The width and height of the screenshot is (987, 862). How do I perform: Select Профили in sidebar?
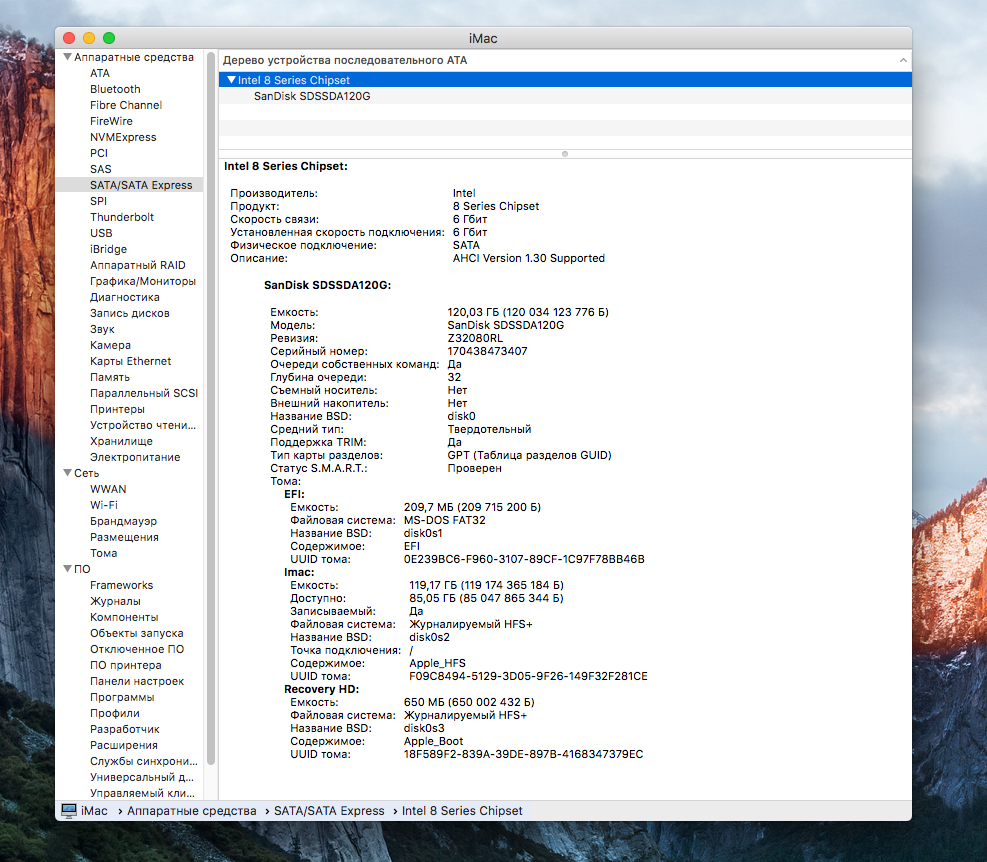115,713
